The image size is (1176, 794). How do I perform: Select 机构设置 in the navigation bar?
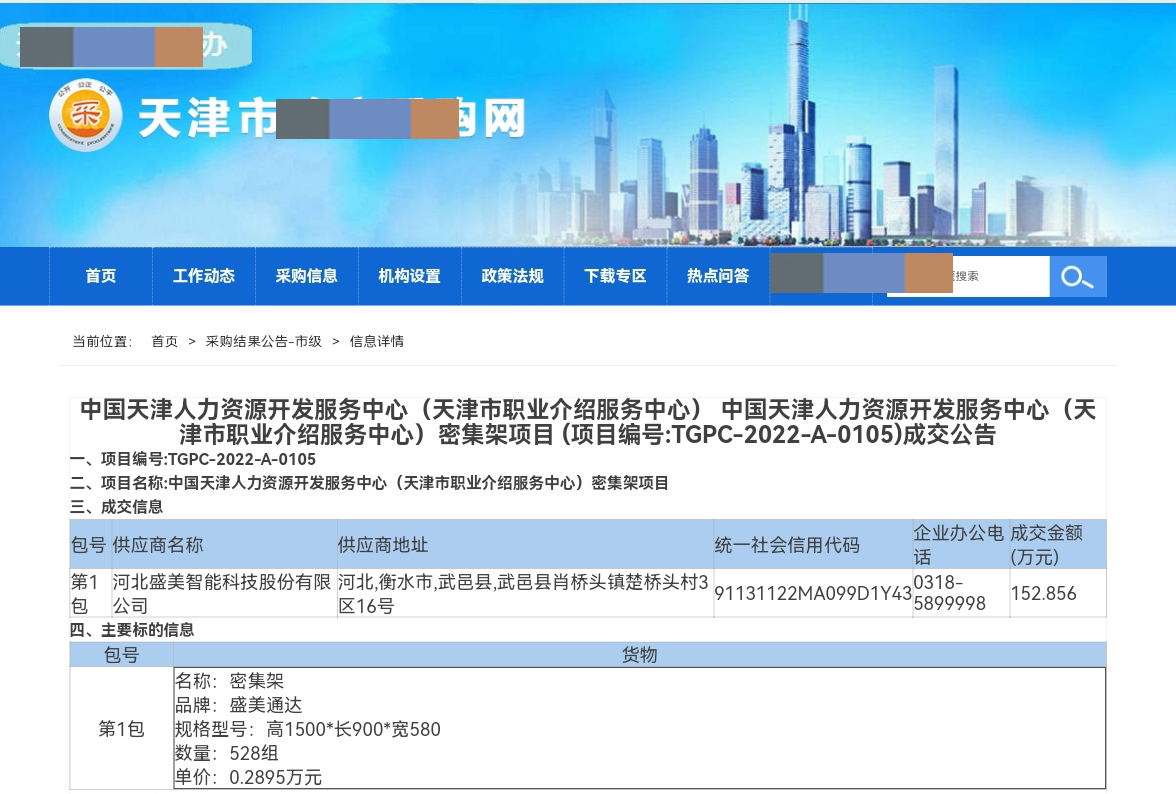pos(410,276)
